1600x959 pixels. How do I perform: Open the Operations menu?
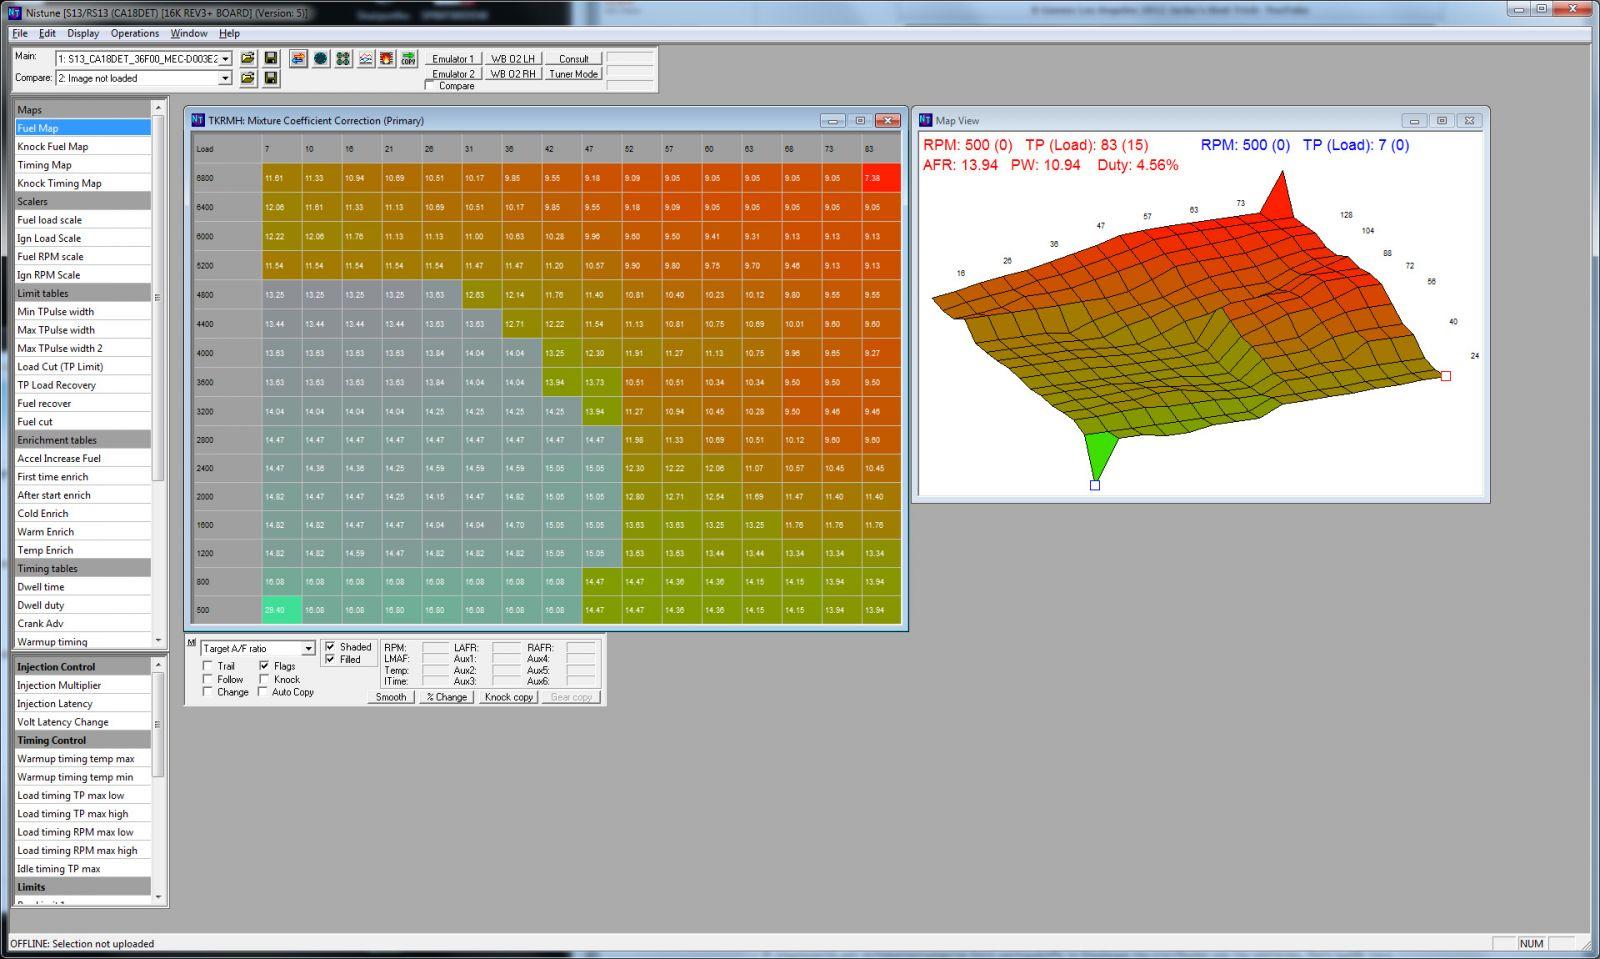[x=135, y=33]
